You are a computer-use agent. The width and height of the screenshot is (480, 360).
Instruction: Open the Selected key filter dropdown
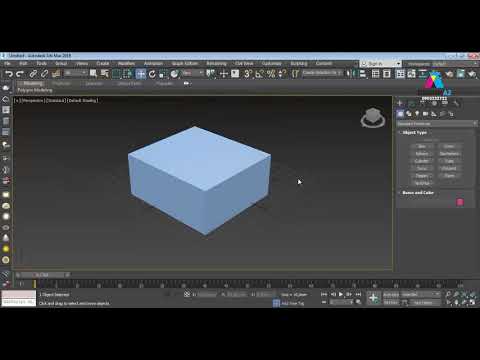coord(421,295)
